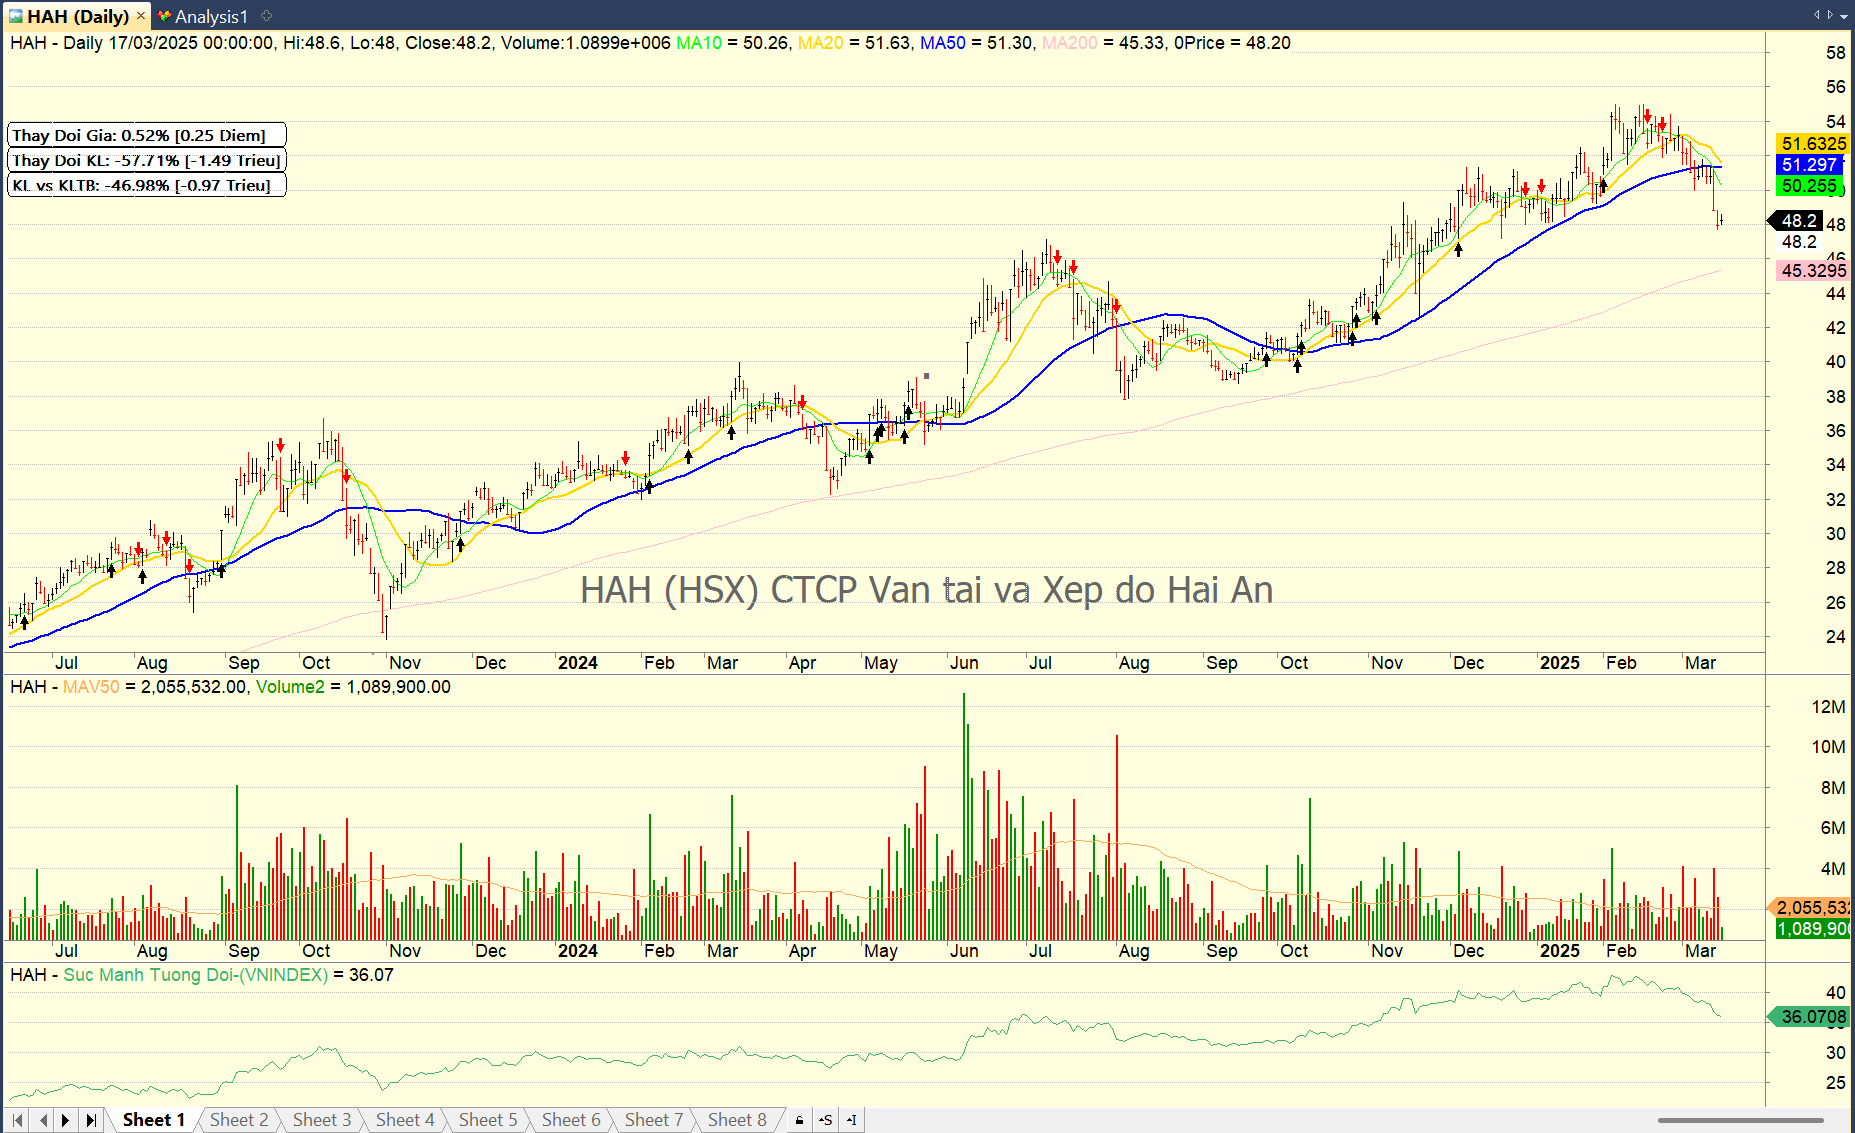Image resolution: width=1855 pixels, height=1133 pixels.
Task: Click the blue 51.297 axis value tag
Action: [1810, 165]
